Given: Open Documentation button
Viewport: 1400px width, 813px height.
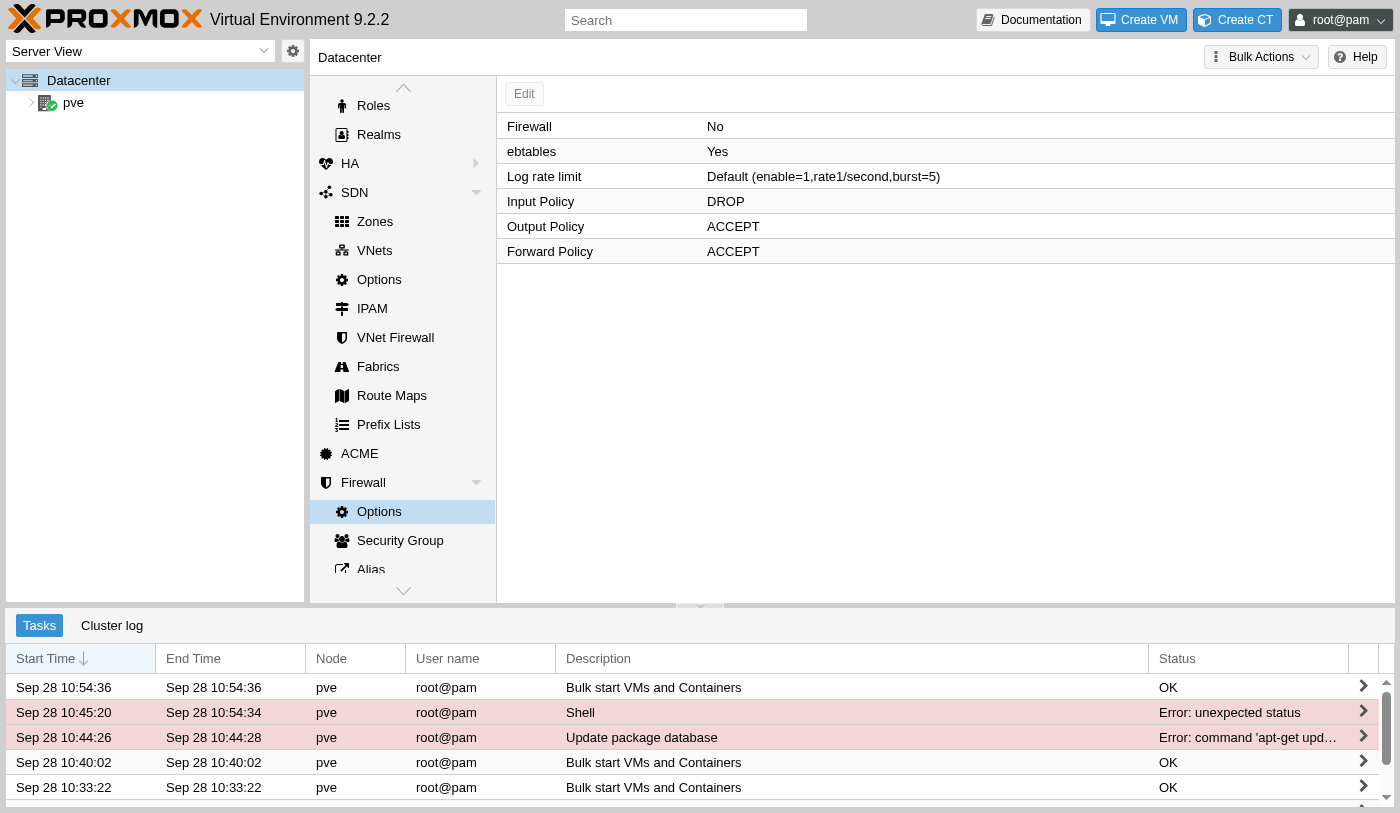Looking at the screenshot, I should (1033, 20).
